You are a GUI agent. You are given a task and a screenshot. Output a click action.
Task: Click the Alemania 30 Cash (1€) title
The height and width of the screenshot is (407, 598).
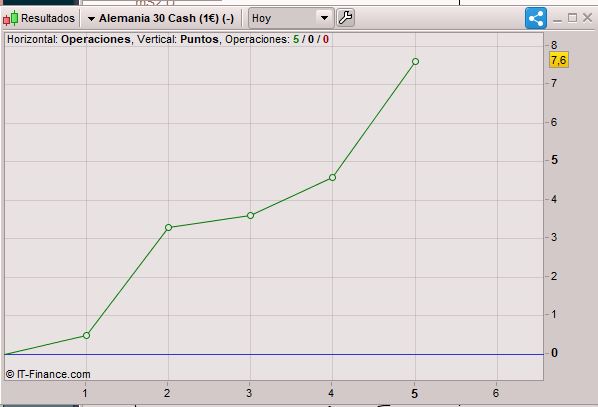[166, 18]
